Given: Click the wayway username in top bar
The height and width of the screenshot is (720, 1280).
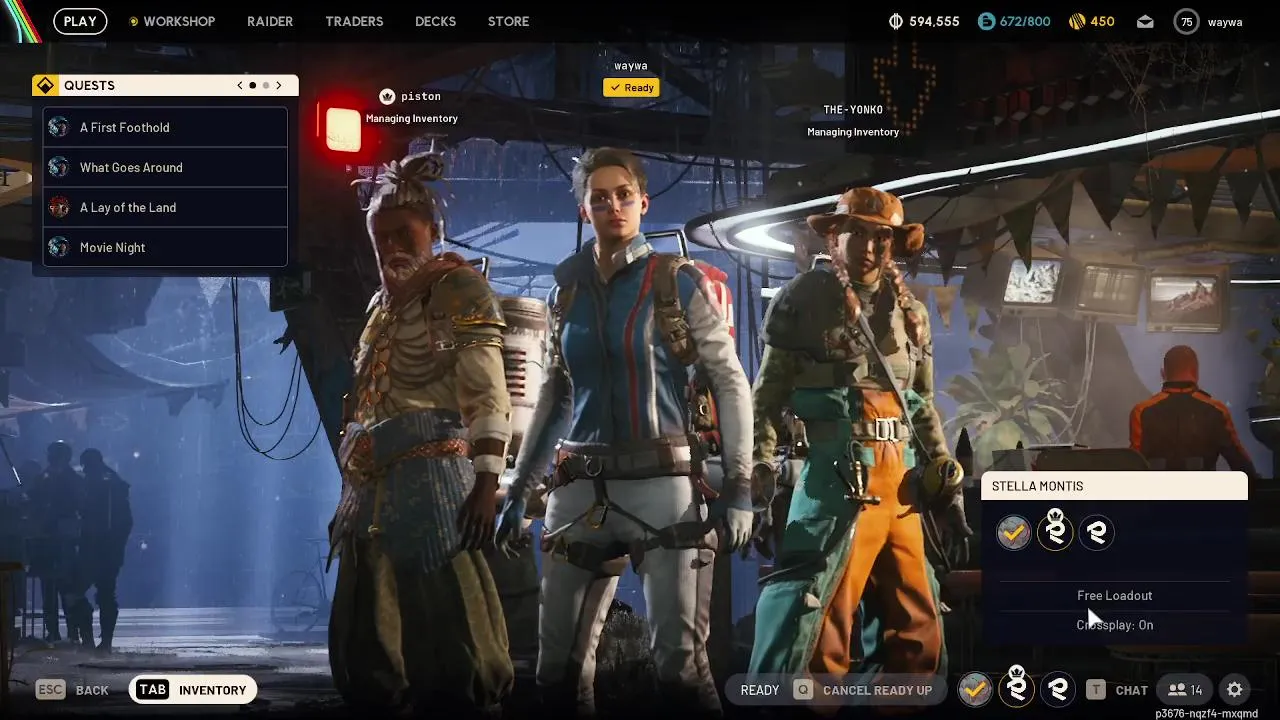Looking at the screenshot, I should click(1225, 21).
